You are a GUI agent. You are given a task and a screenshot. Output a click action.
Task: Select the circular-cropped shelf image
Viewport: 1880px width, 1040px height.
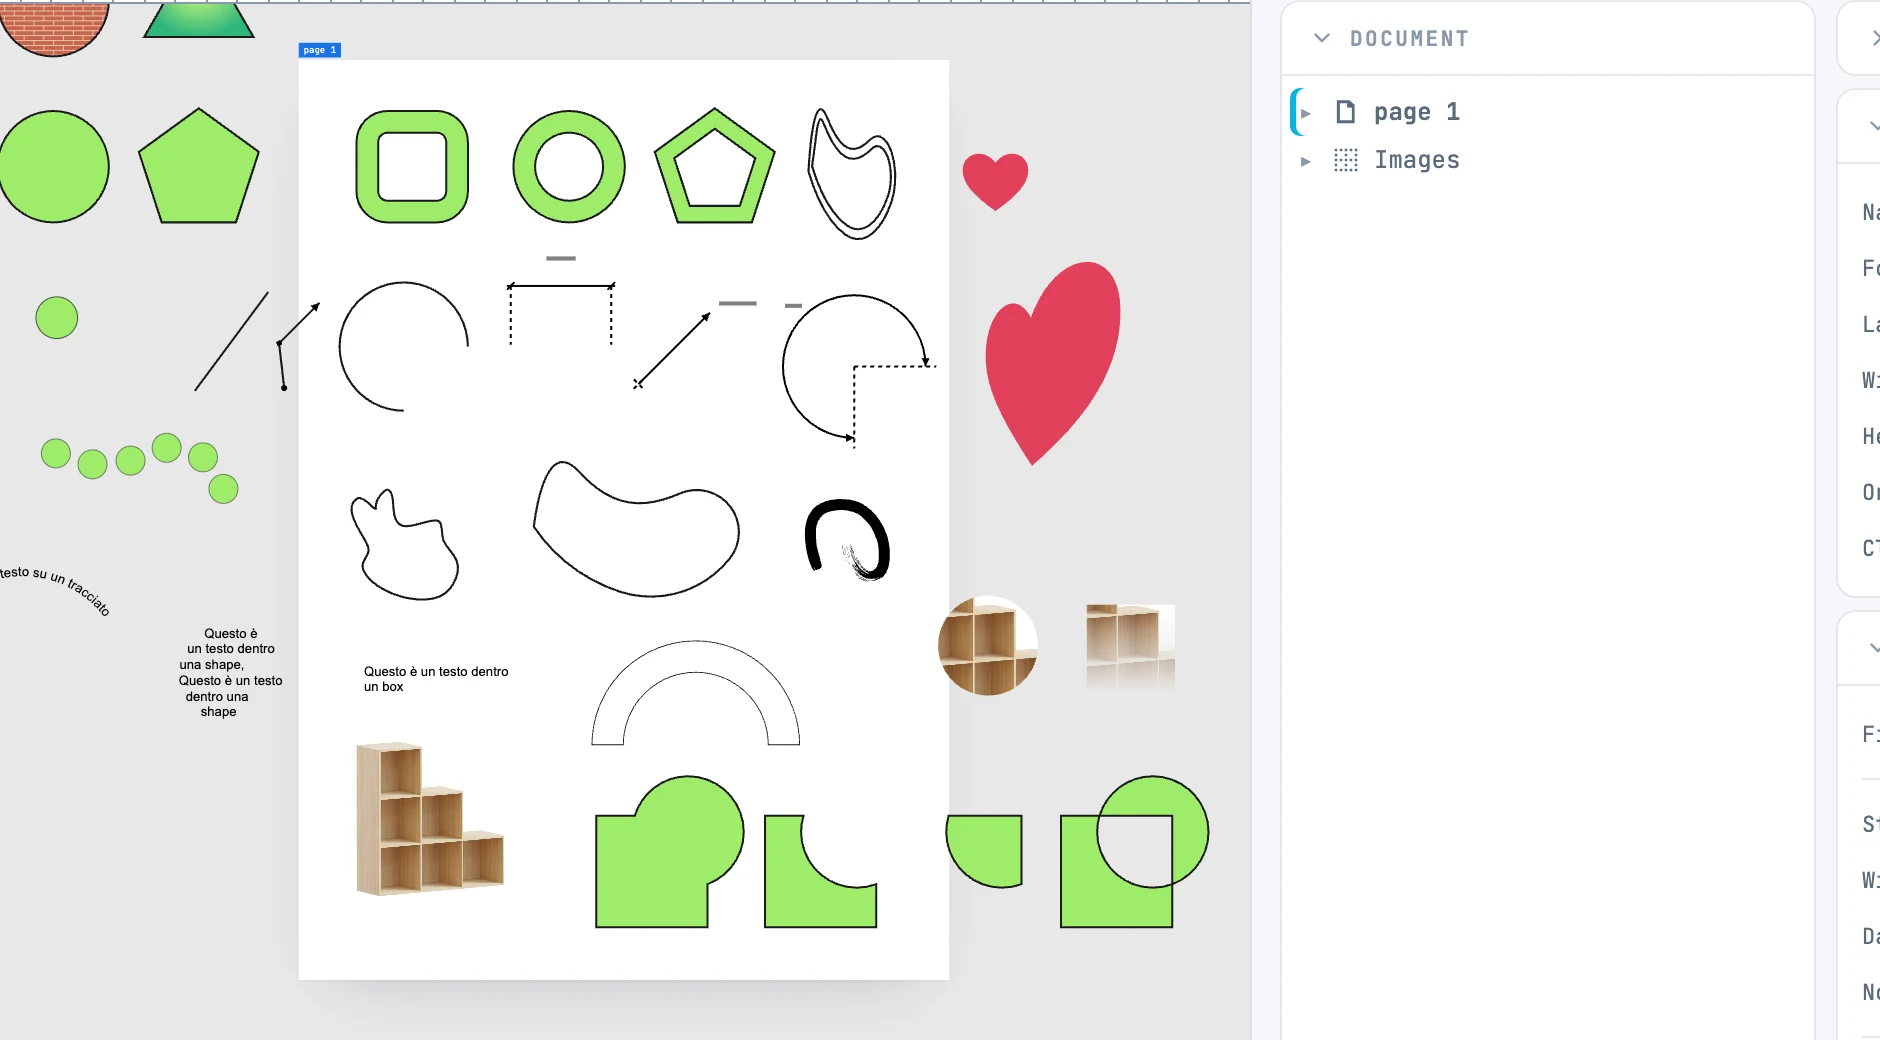tap(988, 646)
